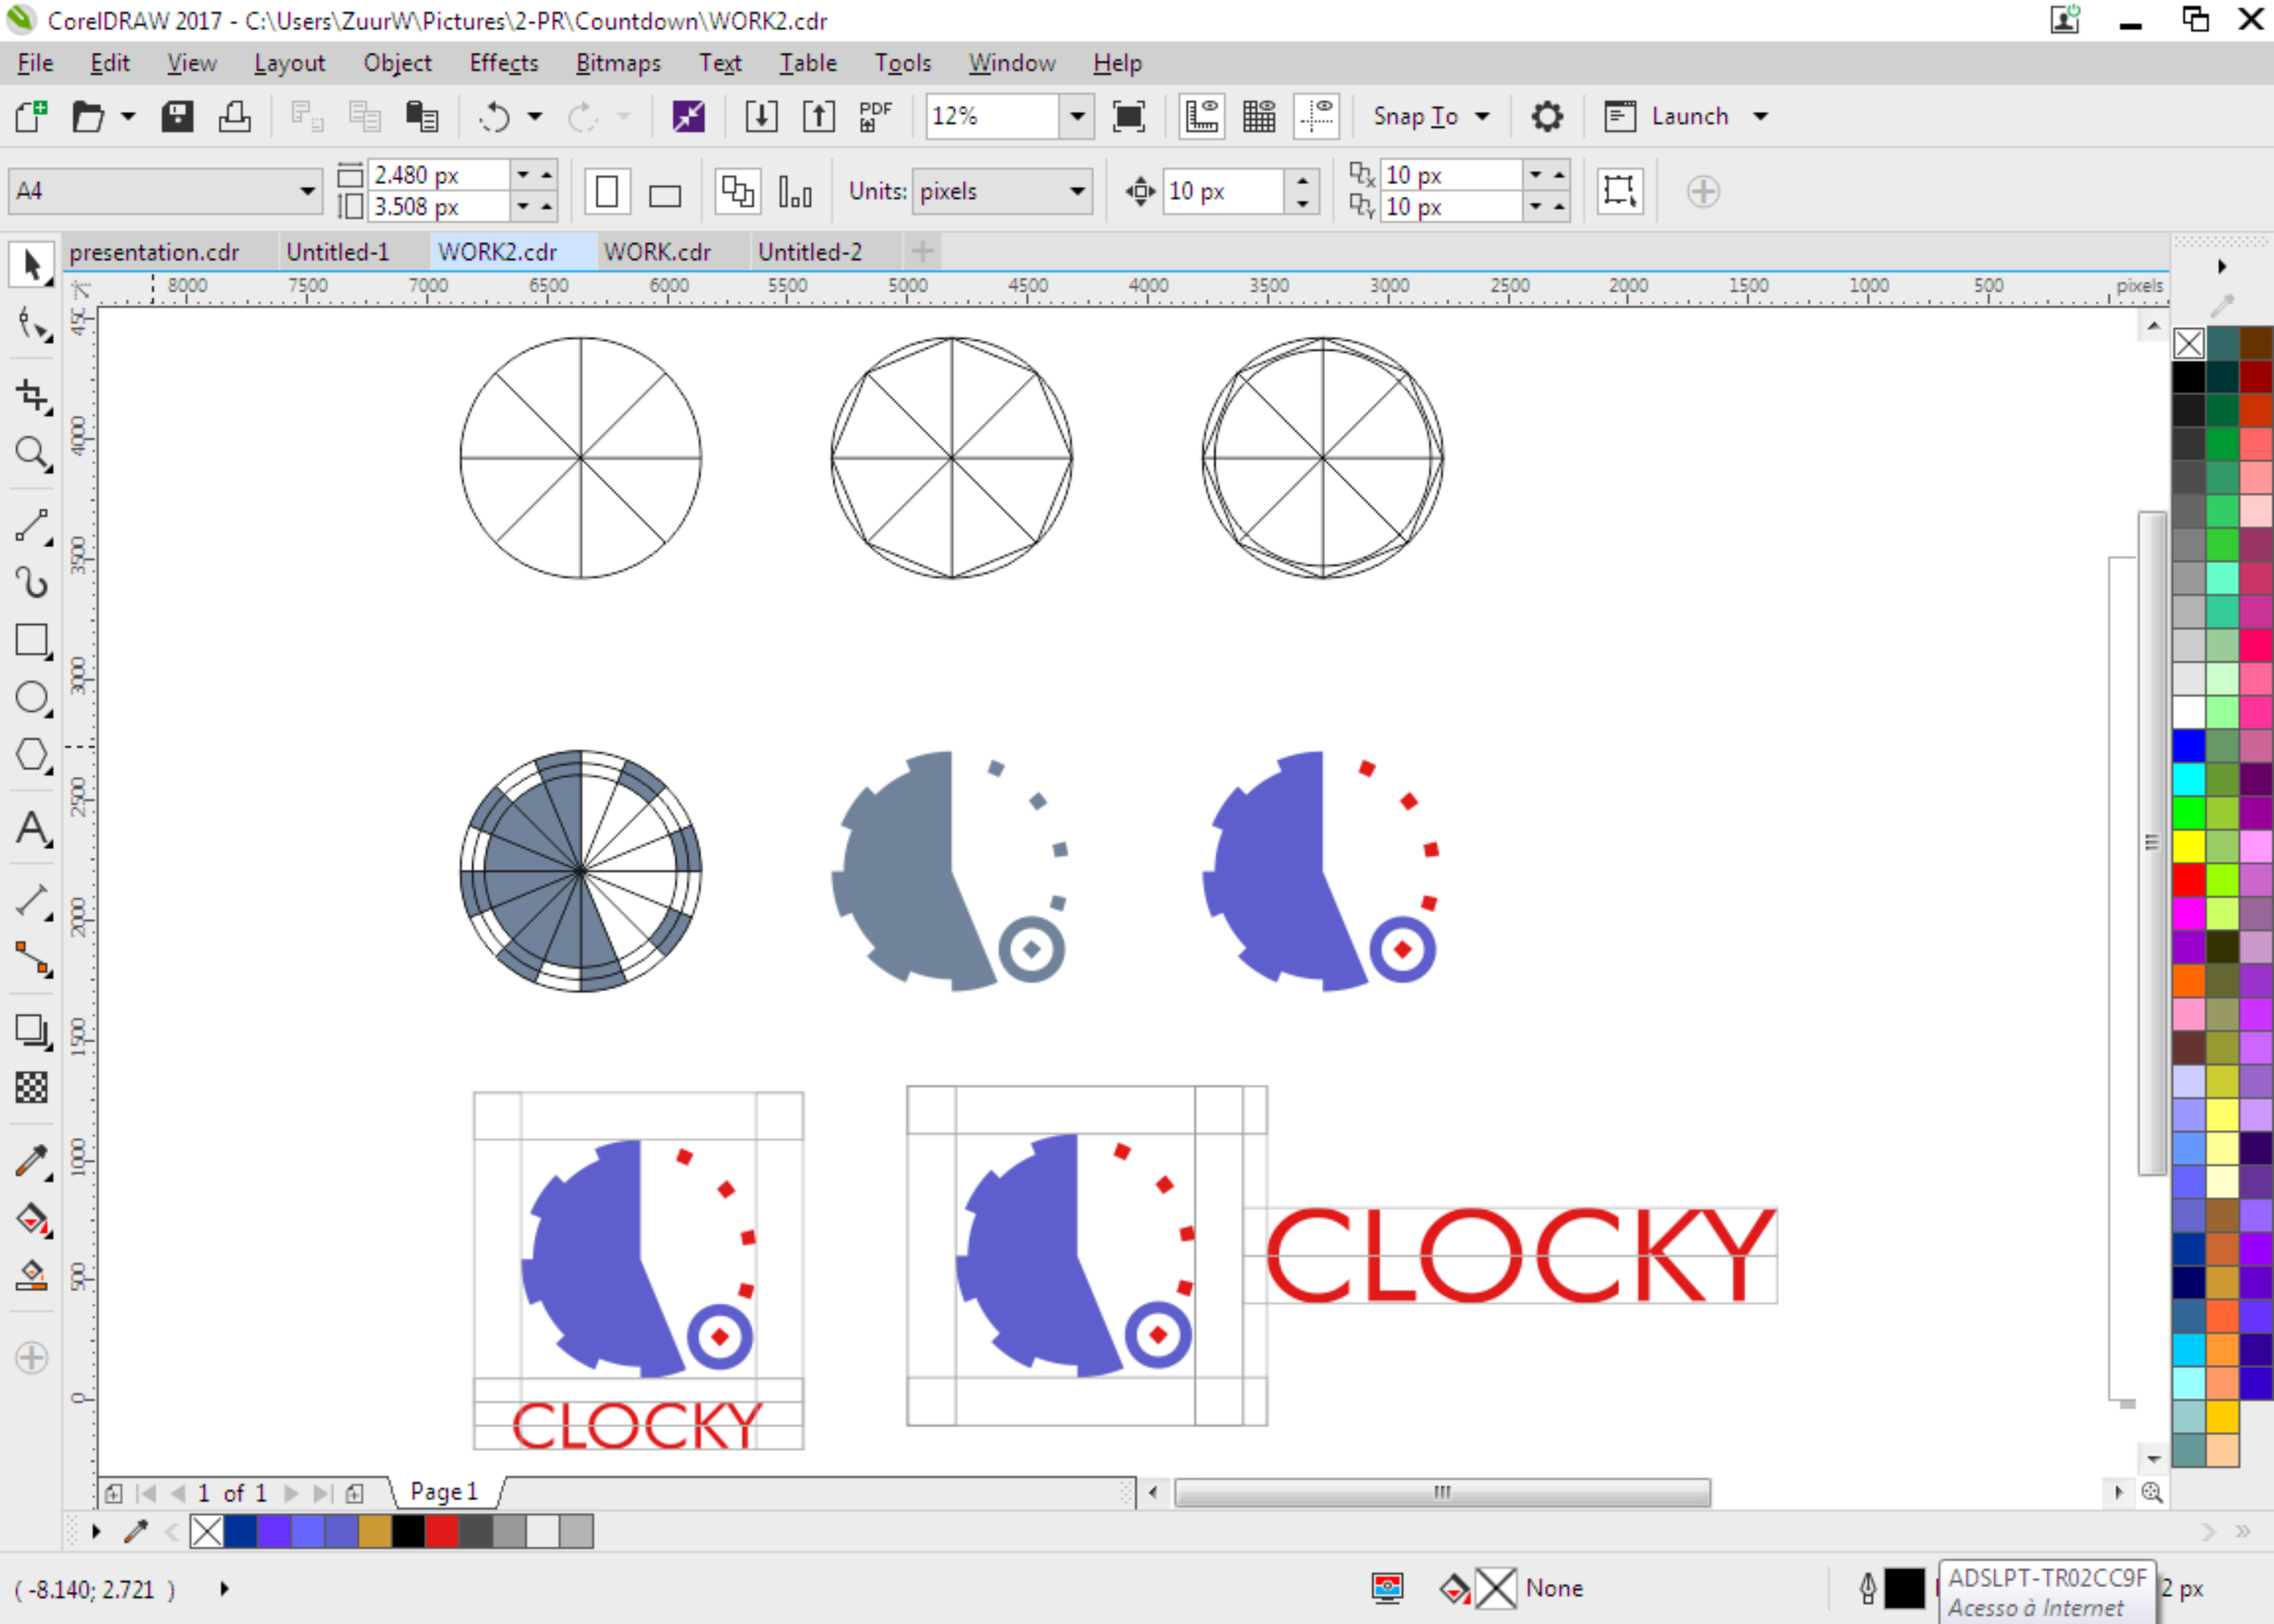Toggle Show rulers button

[x=1202, y=116]
